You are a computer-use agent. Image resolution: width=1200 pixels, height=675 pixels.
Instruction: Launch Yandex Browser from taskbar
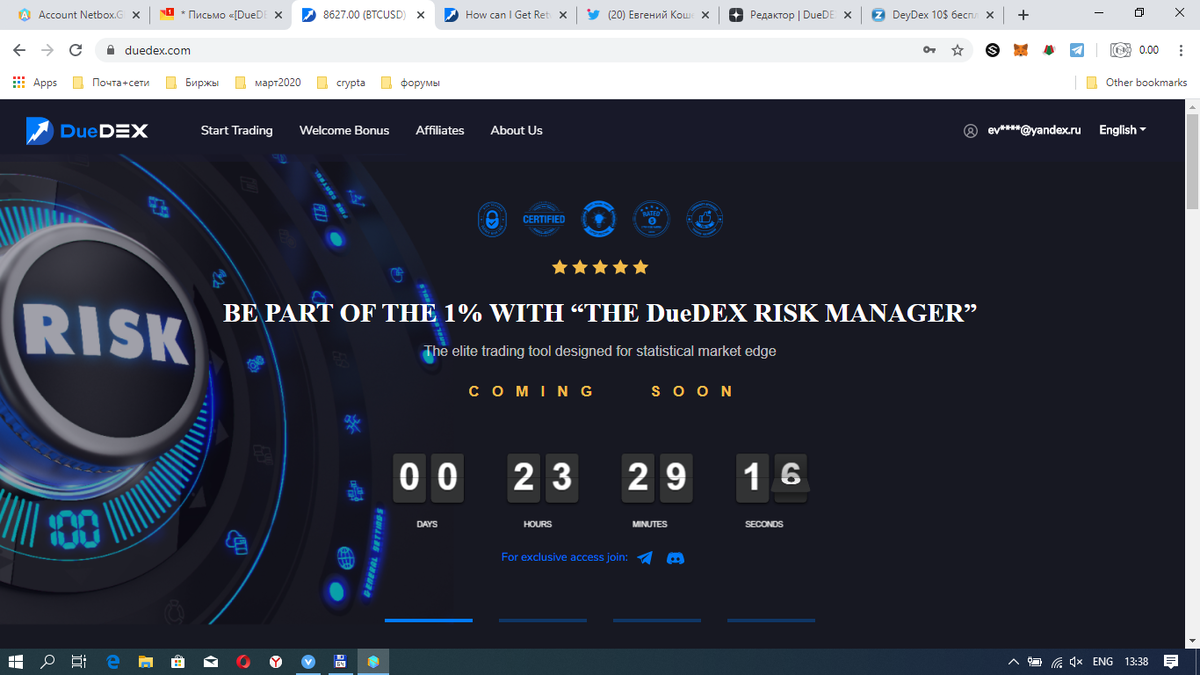276,661
